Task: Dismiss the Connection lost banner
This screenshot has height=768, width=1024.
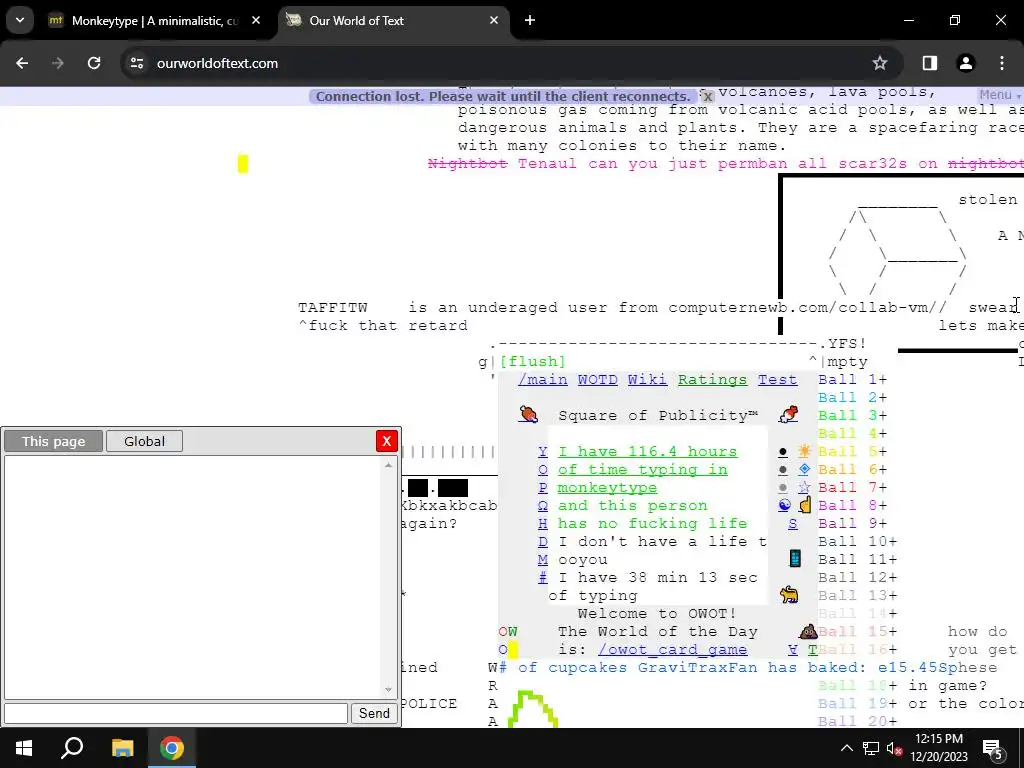Action: coord(707,97)
